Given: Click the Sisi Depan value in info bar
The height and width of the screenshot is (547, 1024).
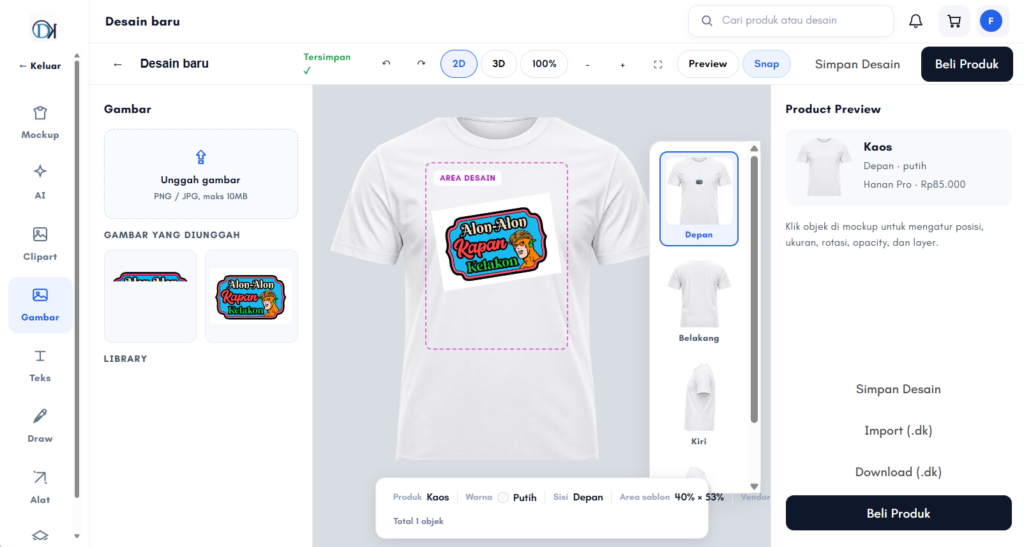Looking at the screenshot, I should (588, 497).
